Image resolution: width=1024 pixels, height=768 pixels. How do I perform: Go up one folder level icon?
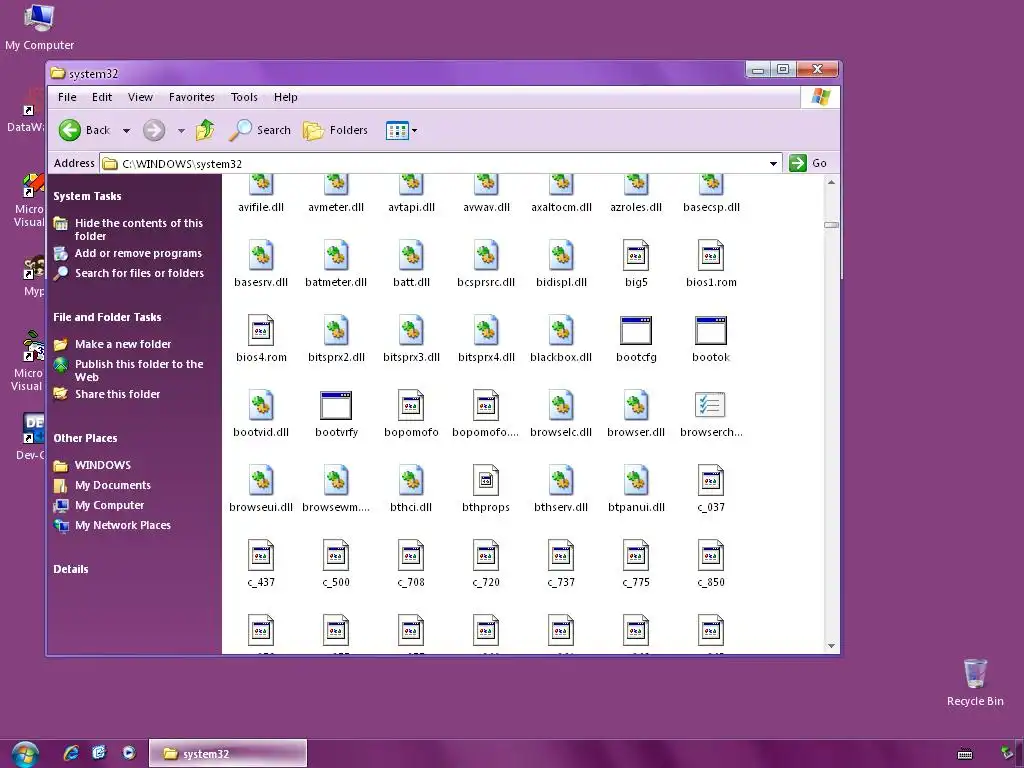click(x=205, y=130)
